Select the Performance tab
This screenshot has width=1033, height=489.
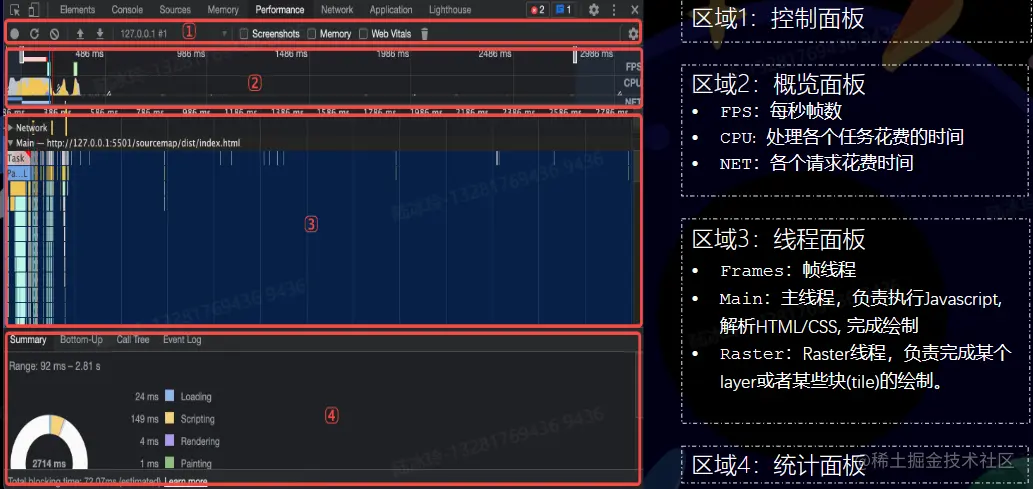[x=280, y=10]
